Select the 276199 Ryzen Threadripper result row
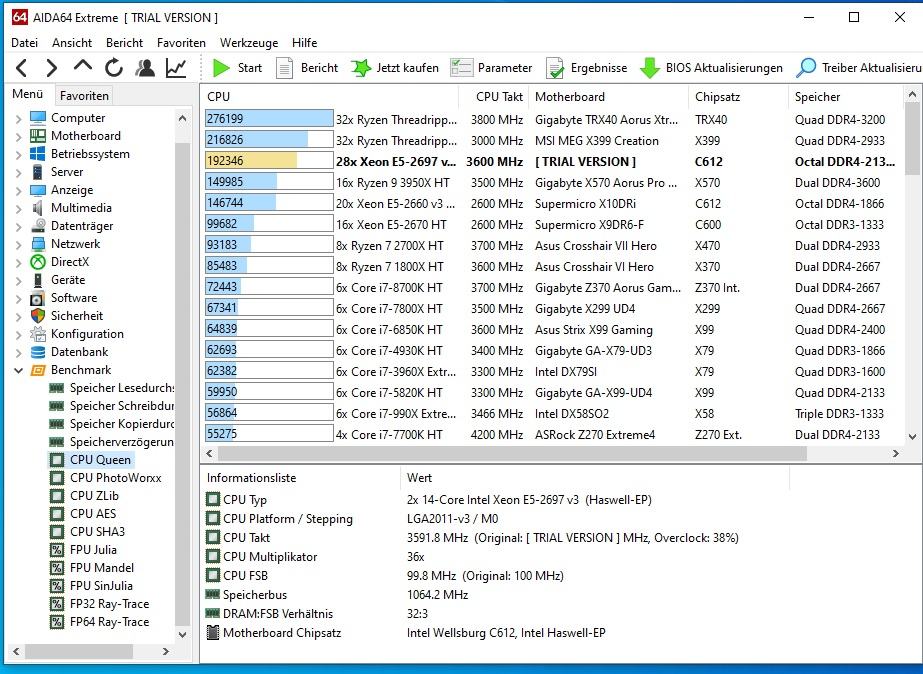The height and width of the screenshot is (674, 923). pyautogui.click(x=553, y=119)
